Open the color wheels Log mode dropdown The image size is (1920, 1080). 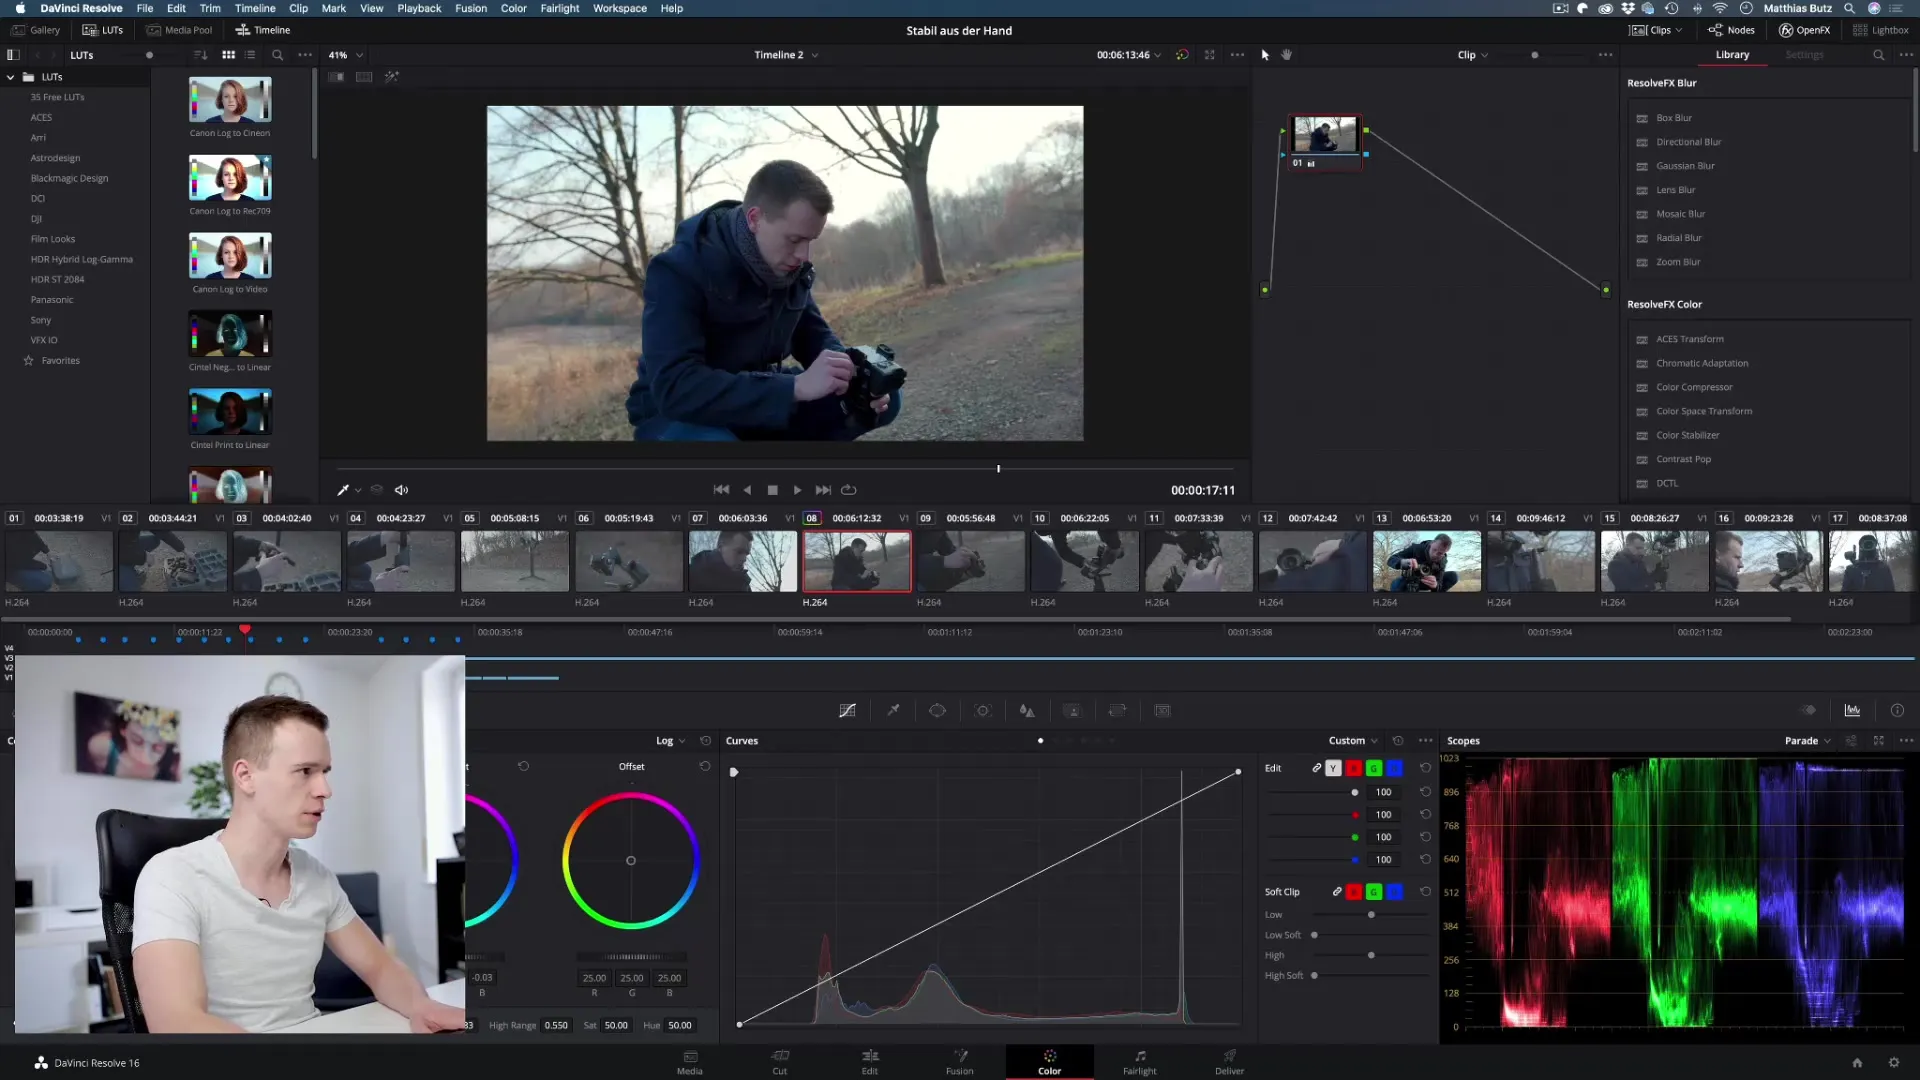point(670,741)
